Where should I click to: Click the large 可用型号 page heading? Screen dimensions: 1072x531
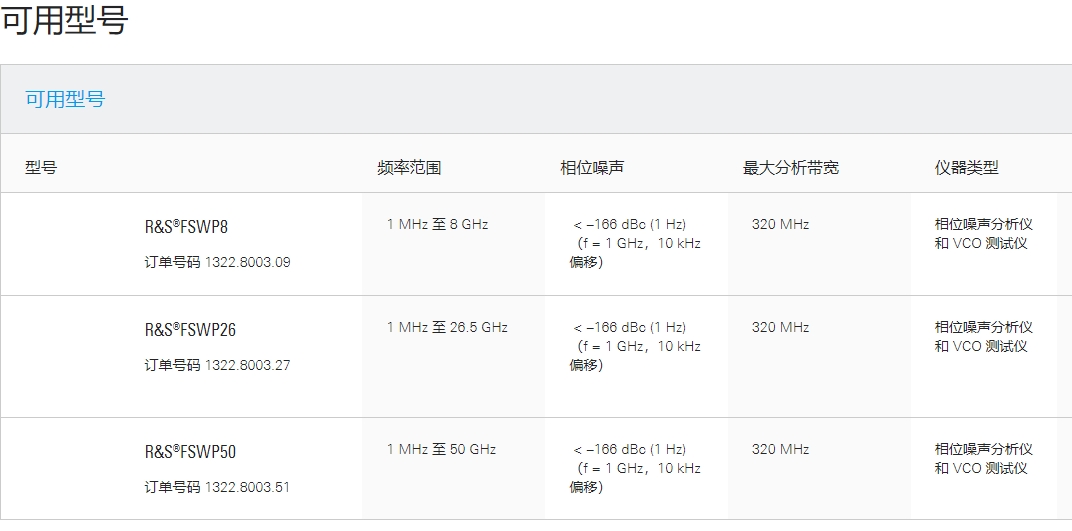(x=65, y=21)
